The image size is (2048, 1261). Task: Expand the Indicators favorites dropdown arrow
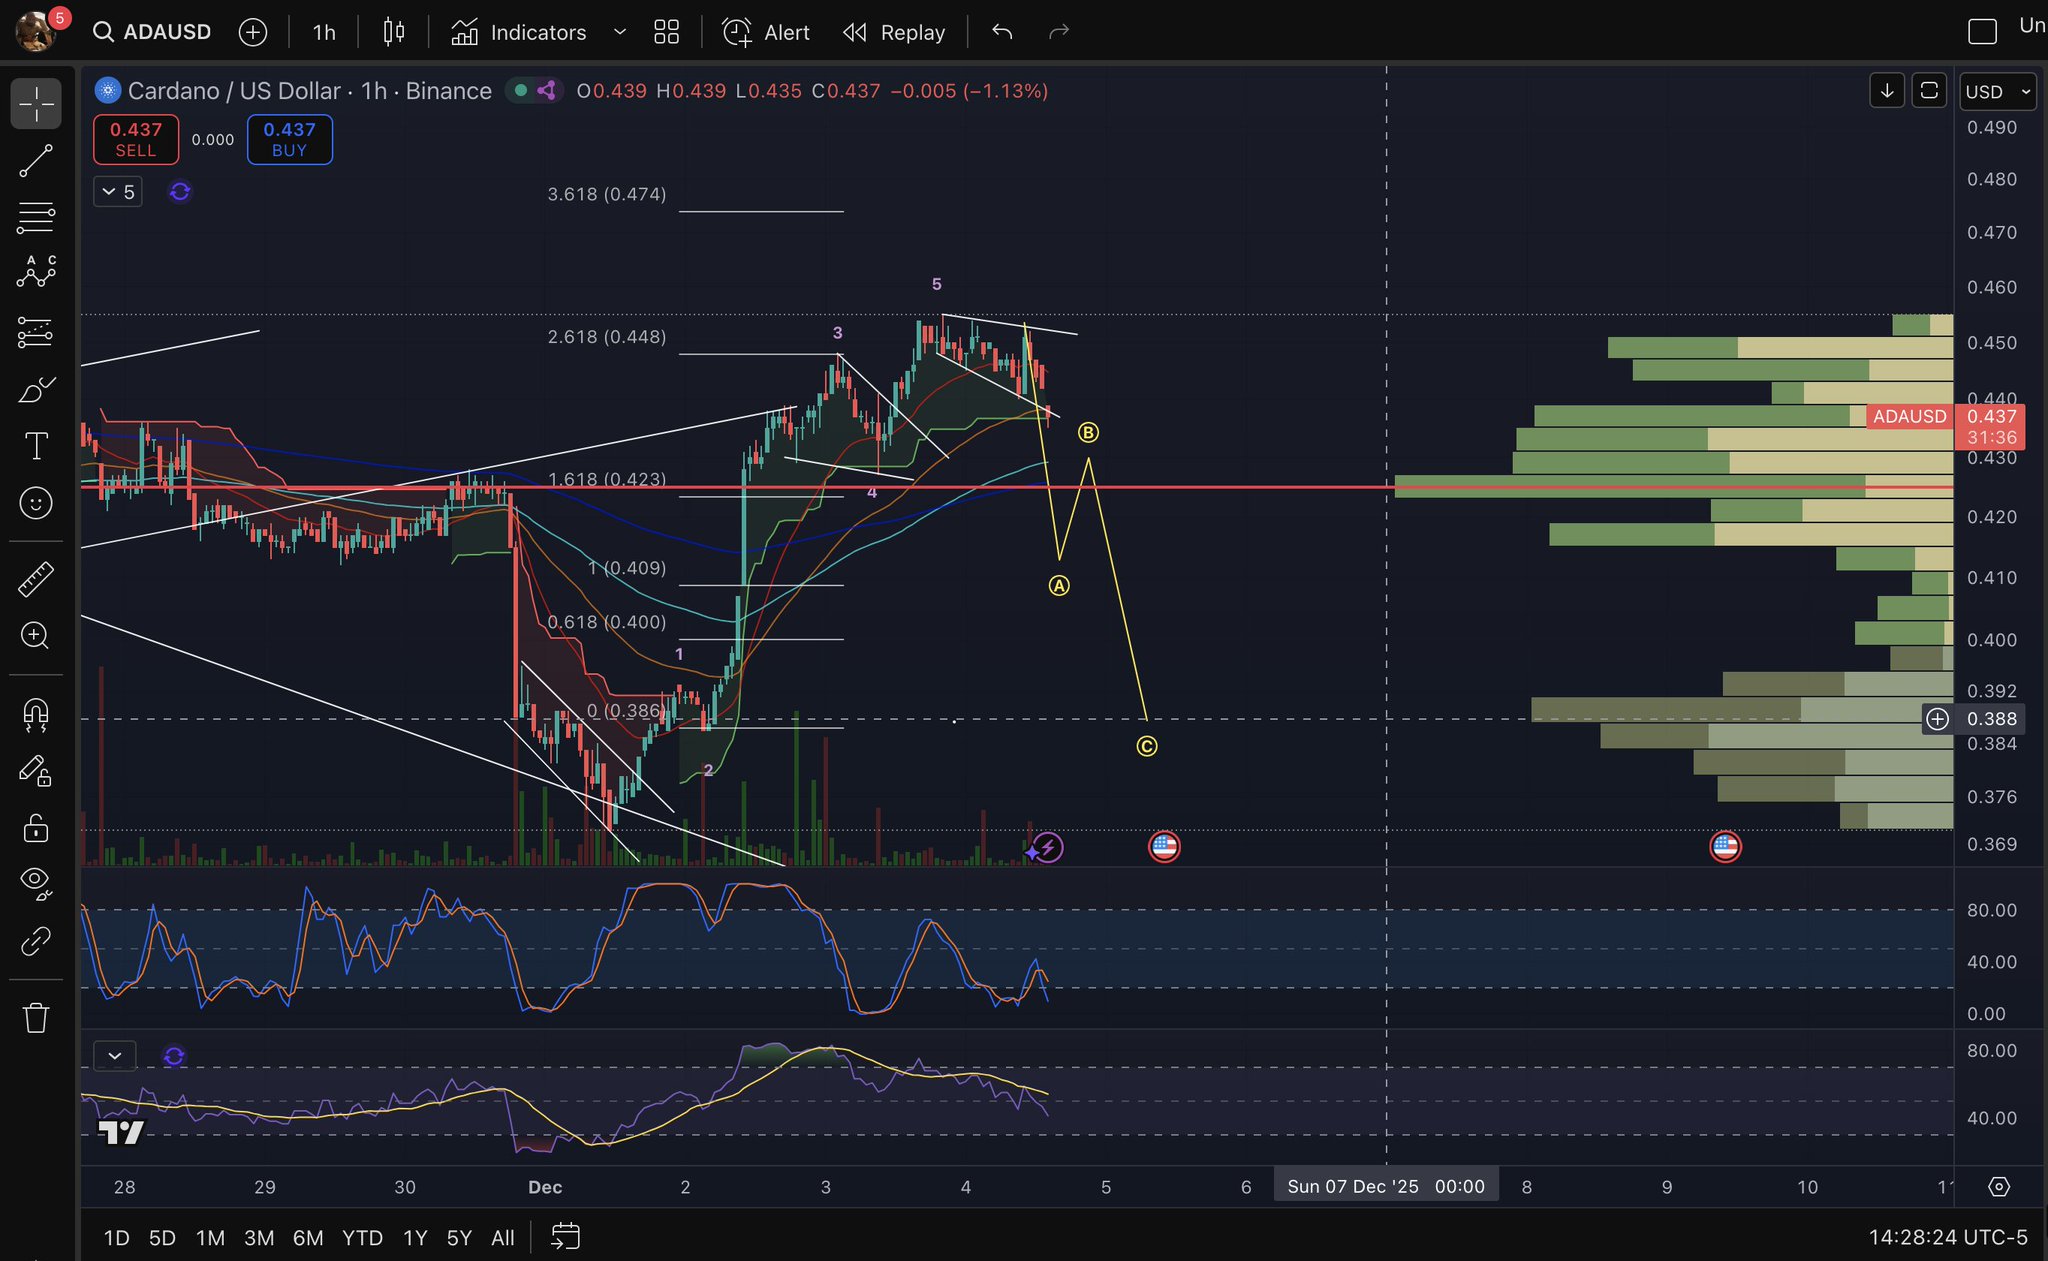tap(620, 32)
